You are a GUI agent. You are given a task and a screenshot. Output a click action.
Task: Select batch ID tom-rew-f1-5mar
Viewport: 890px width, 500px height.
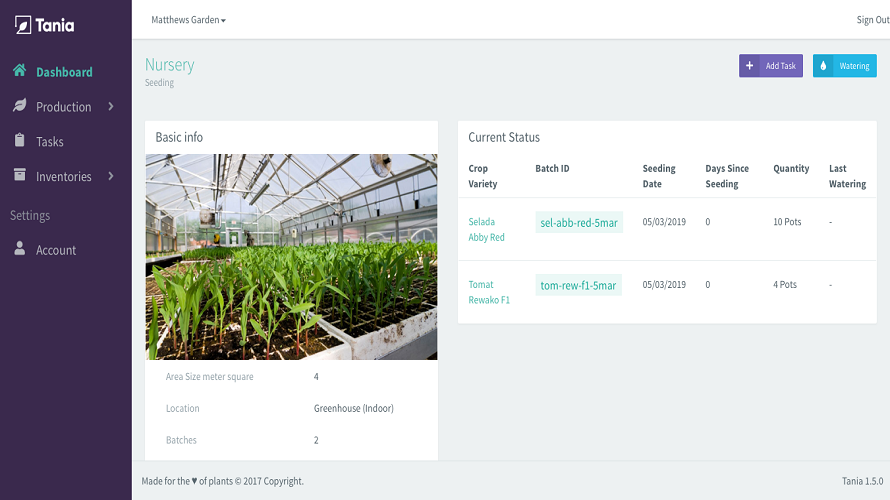pos(578,285)
